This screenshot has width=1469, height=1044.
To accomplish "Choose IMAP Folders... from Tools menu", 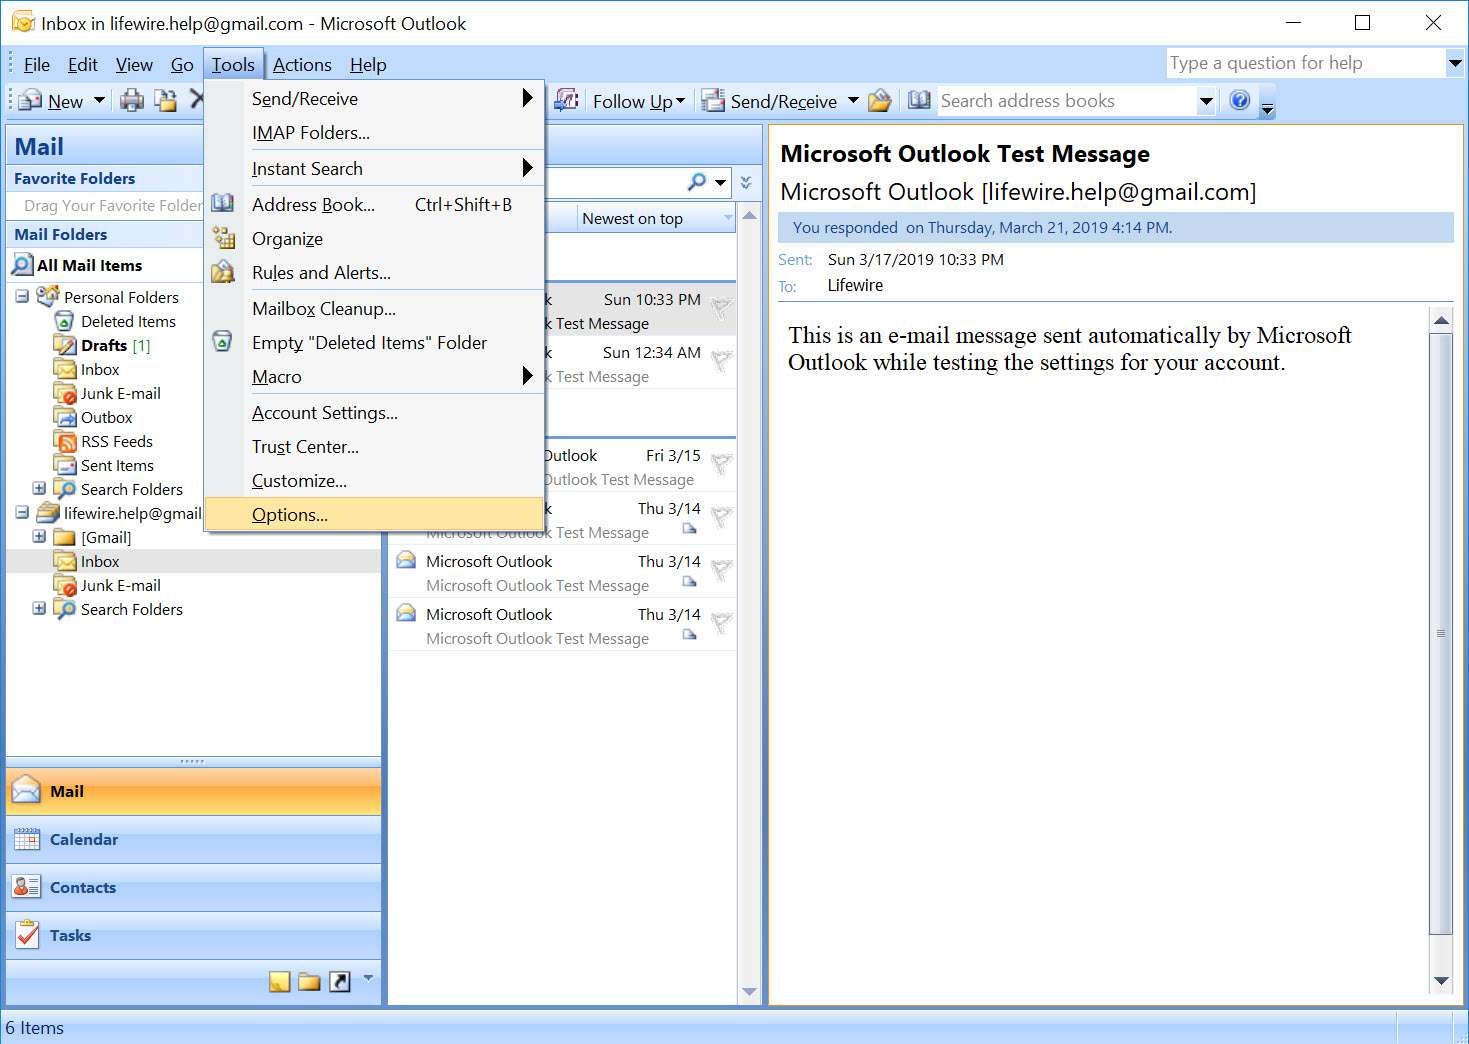I will click(374, 133).
